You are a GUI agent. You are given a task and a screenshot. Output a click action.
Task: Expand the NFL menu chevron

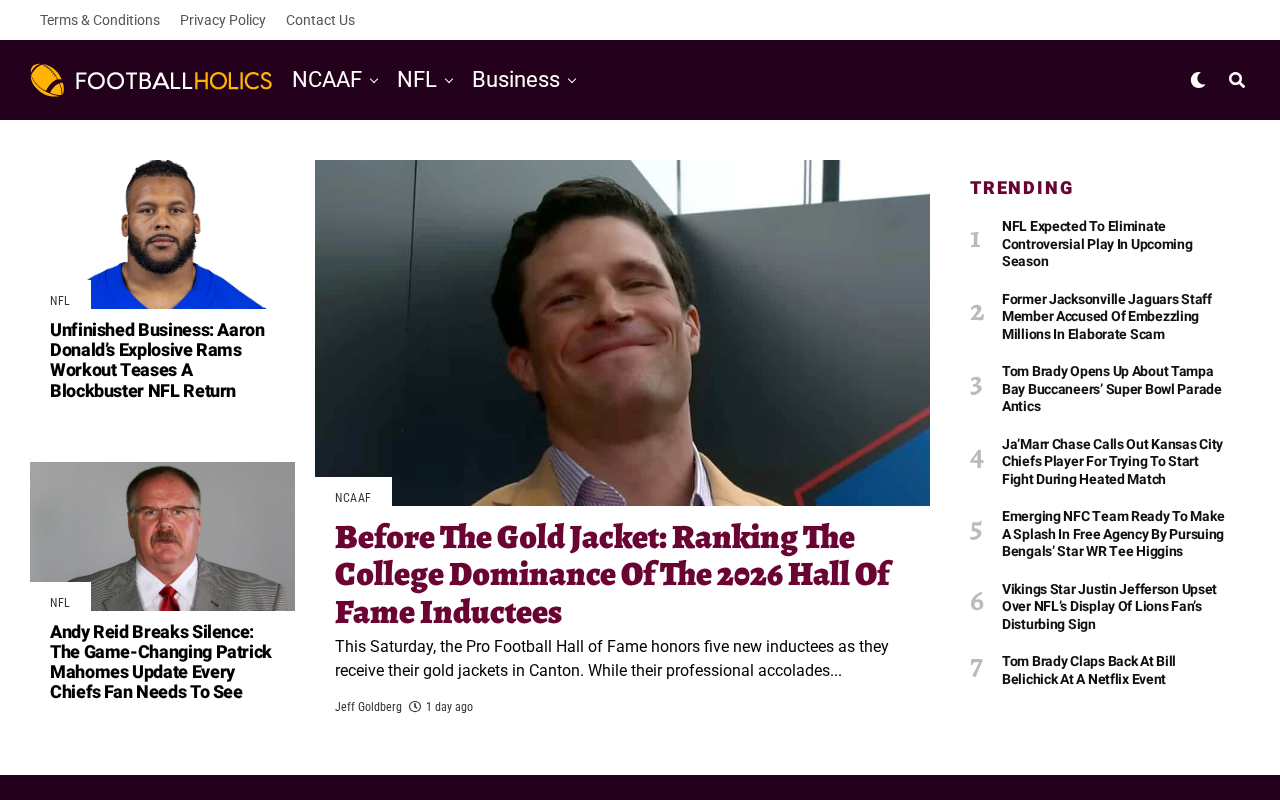449,81
